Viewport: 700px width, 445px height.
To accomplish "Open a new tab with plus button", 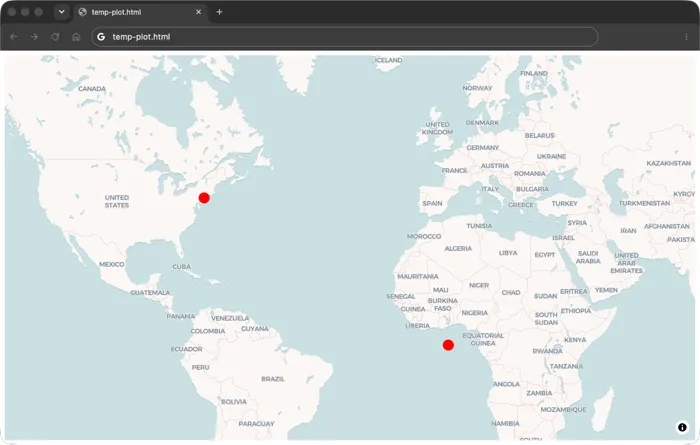I will tap(219, 12).
